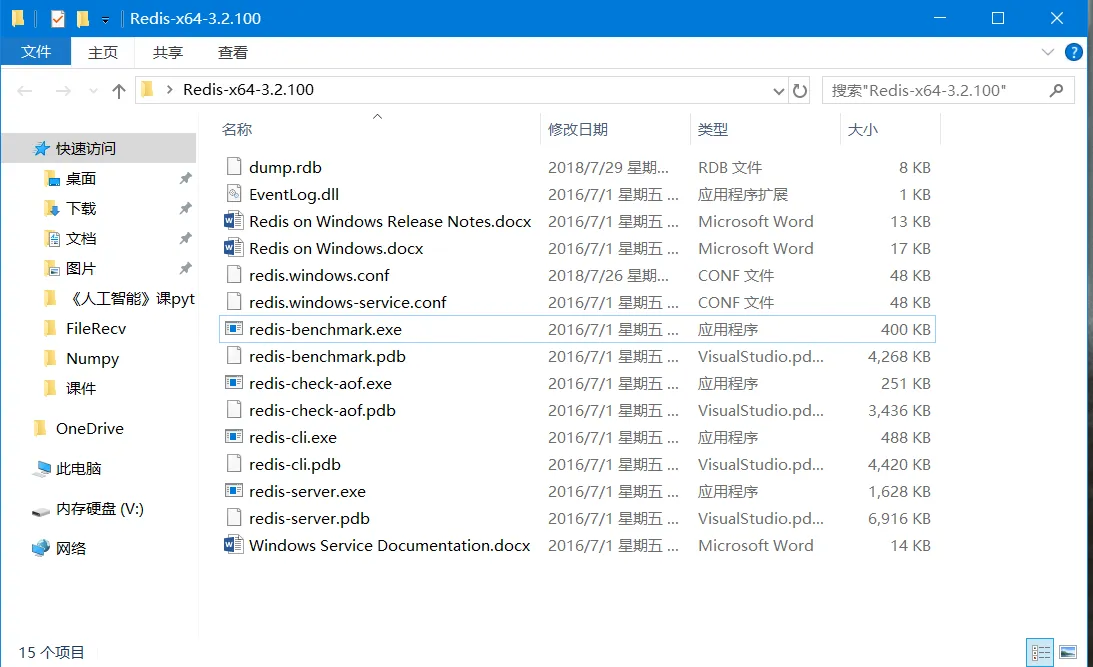Click the address bar path chevron
Viewport: 1093px width, 667px height.
(x=169, y=90)
